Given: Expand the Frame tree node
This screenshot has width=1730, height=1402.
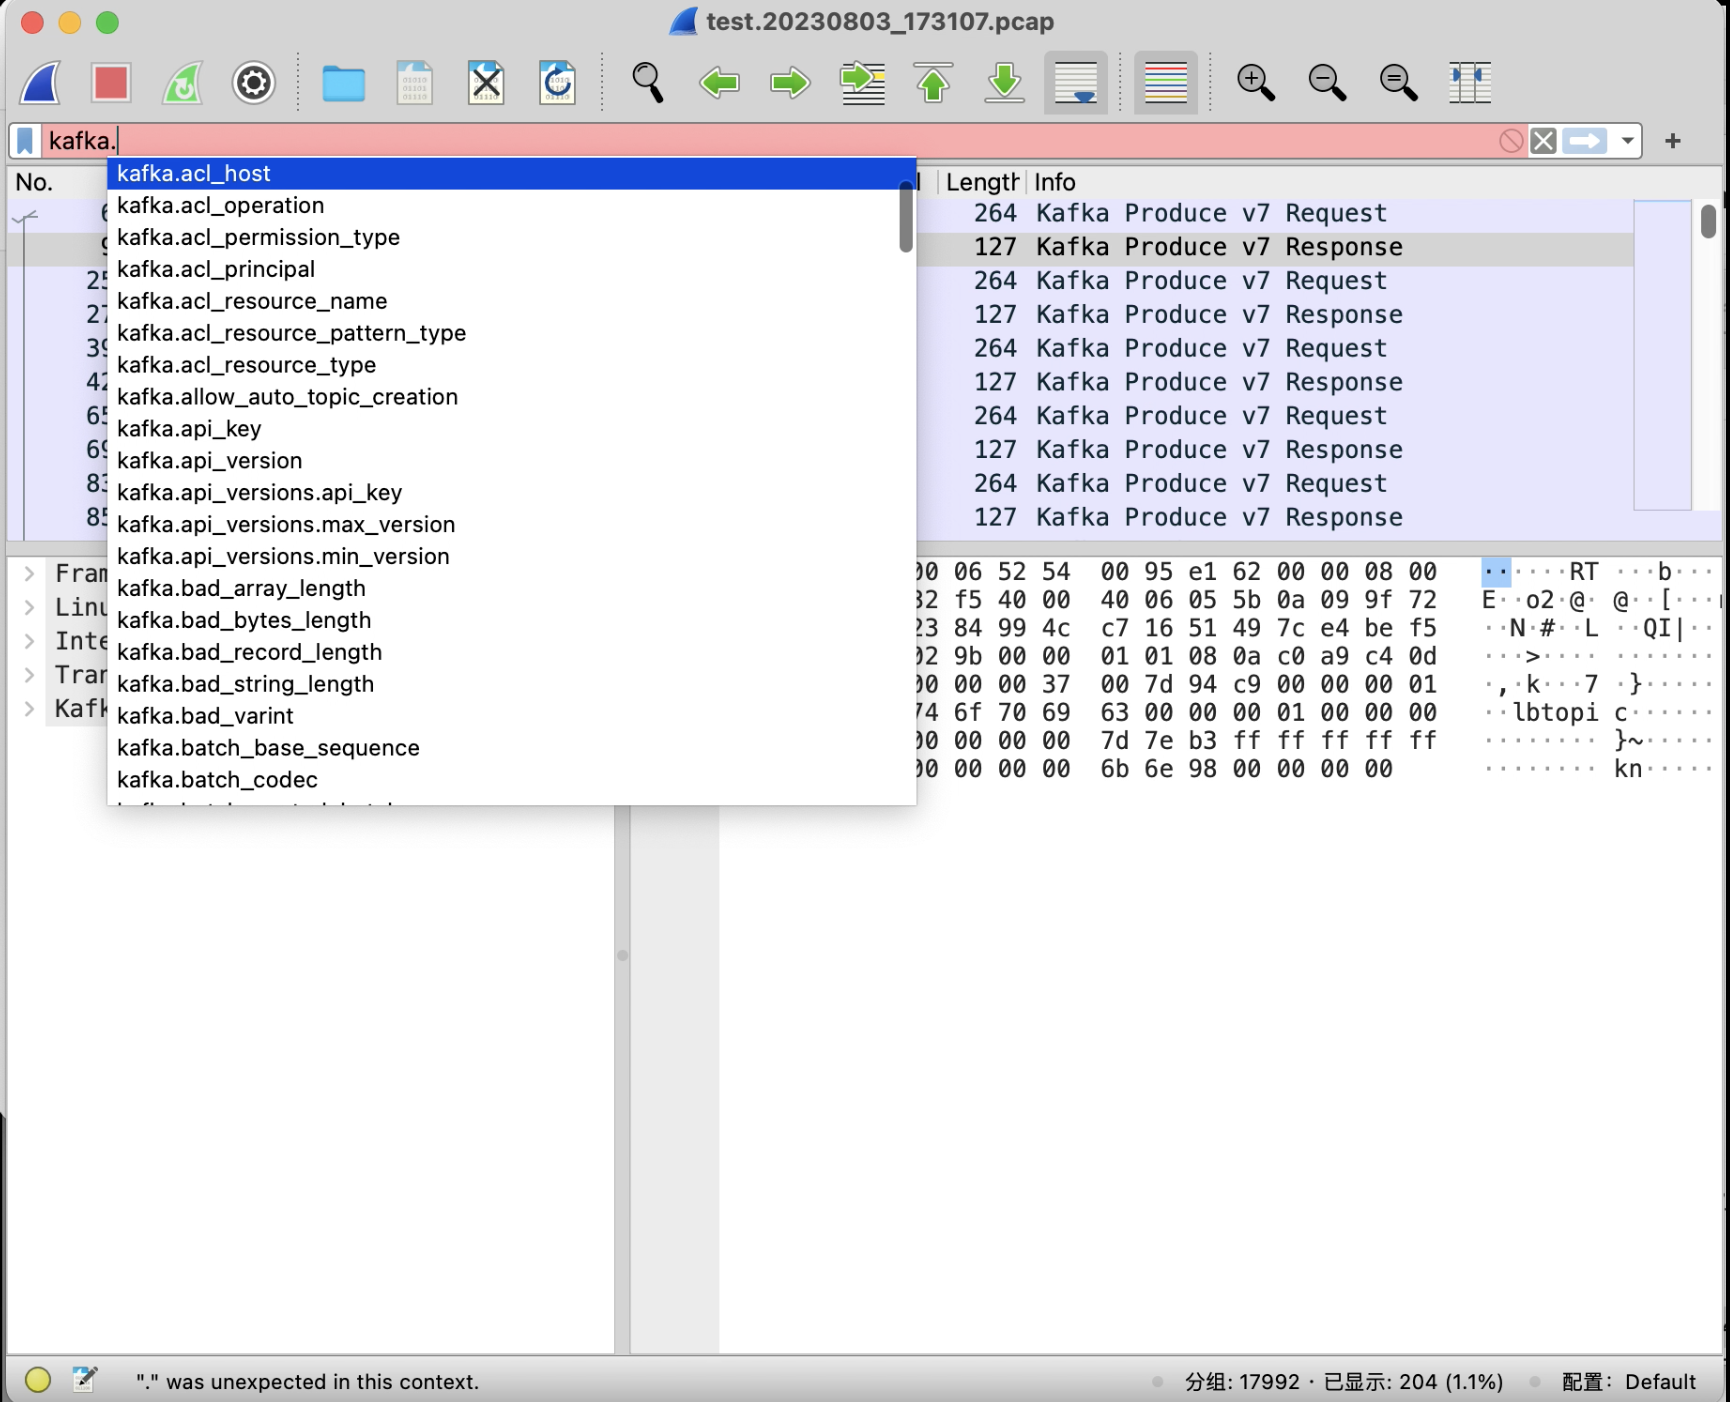Looking at the screenshot, I should [30, 573].
